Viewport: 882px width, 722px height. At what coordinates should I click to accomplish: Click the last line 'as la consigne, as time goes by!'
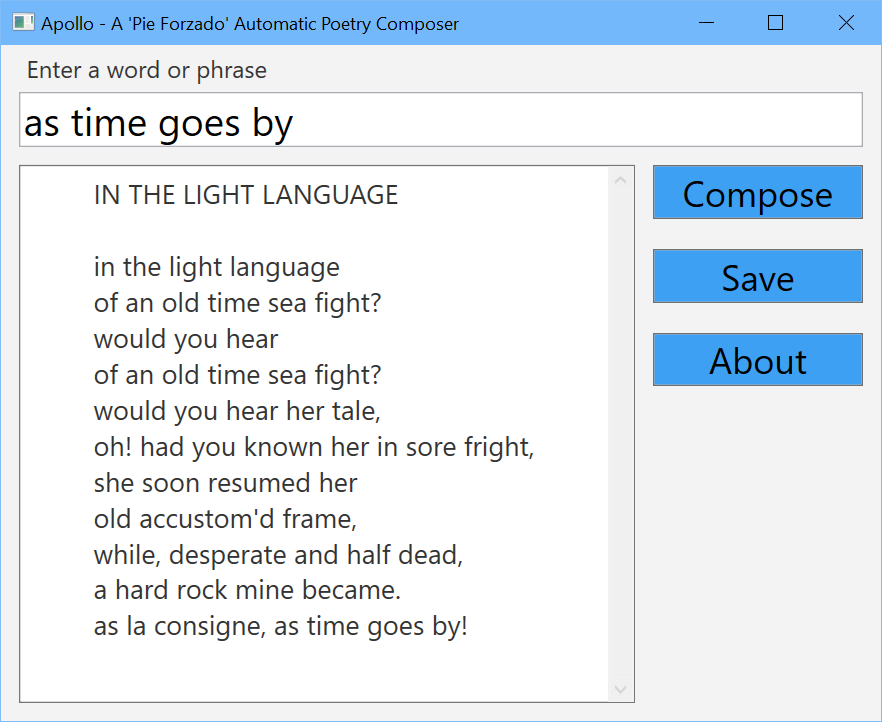(281, 626)
